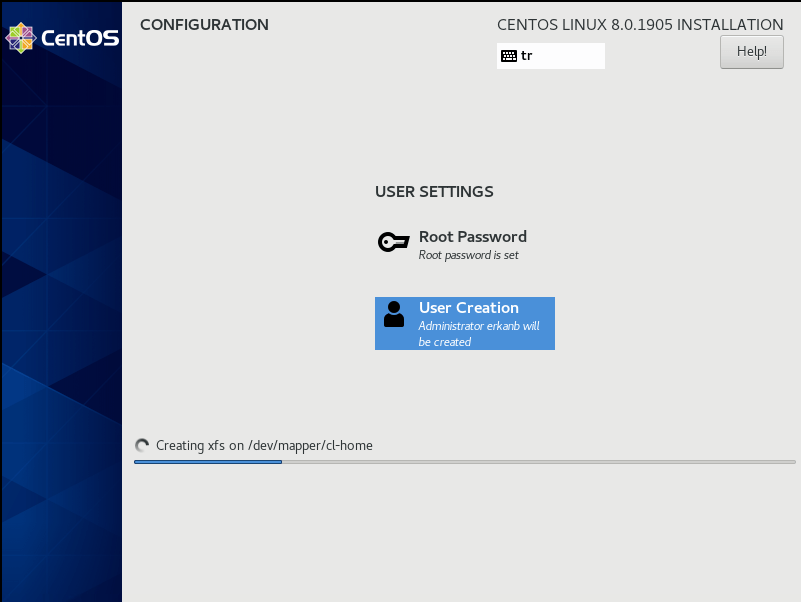This screenshot has height=602, width=801.
Task: Click the CONFIGURATION heading
Action: coord(204,24)
